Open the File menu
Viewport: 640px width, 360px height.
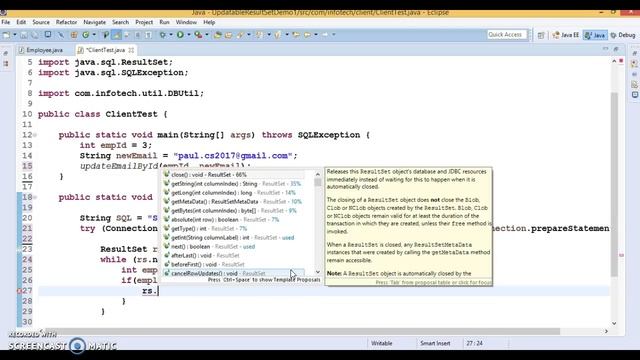[x=6, y=22]
